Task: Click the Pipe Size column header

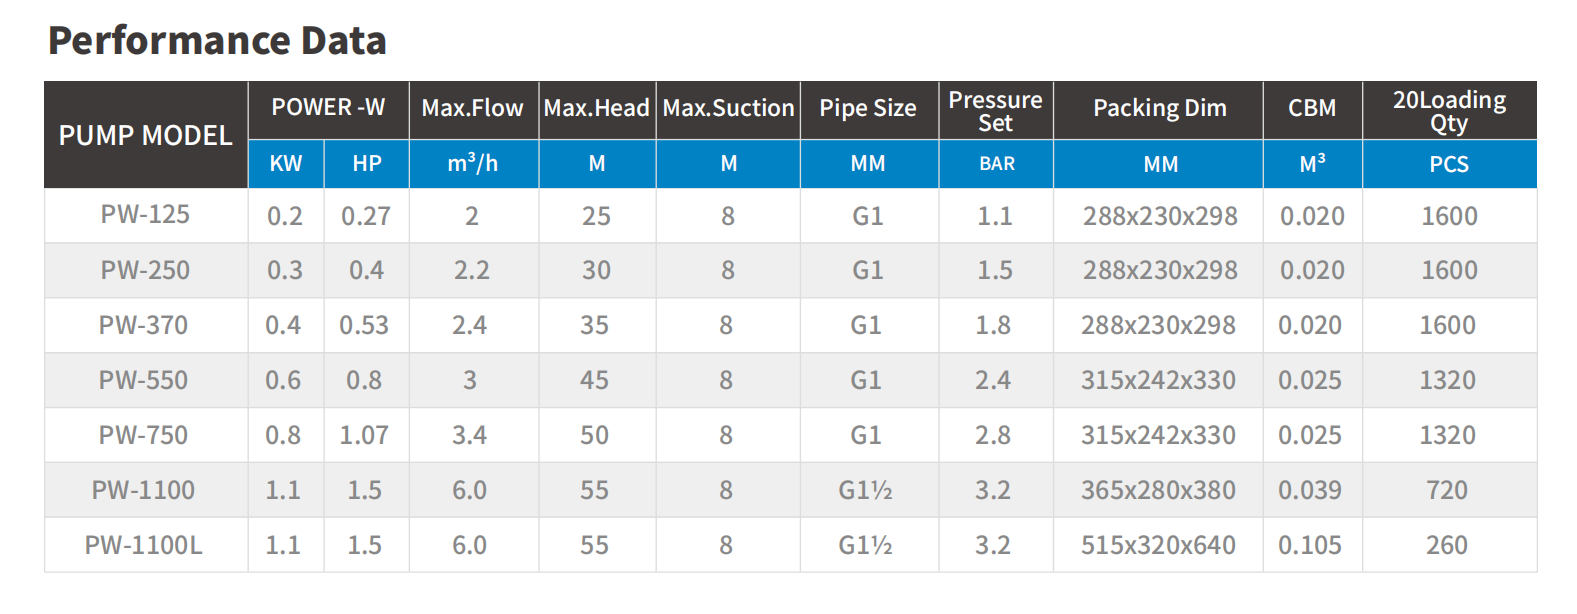Action: pos(868,108)
